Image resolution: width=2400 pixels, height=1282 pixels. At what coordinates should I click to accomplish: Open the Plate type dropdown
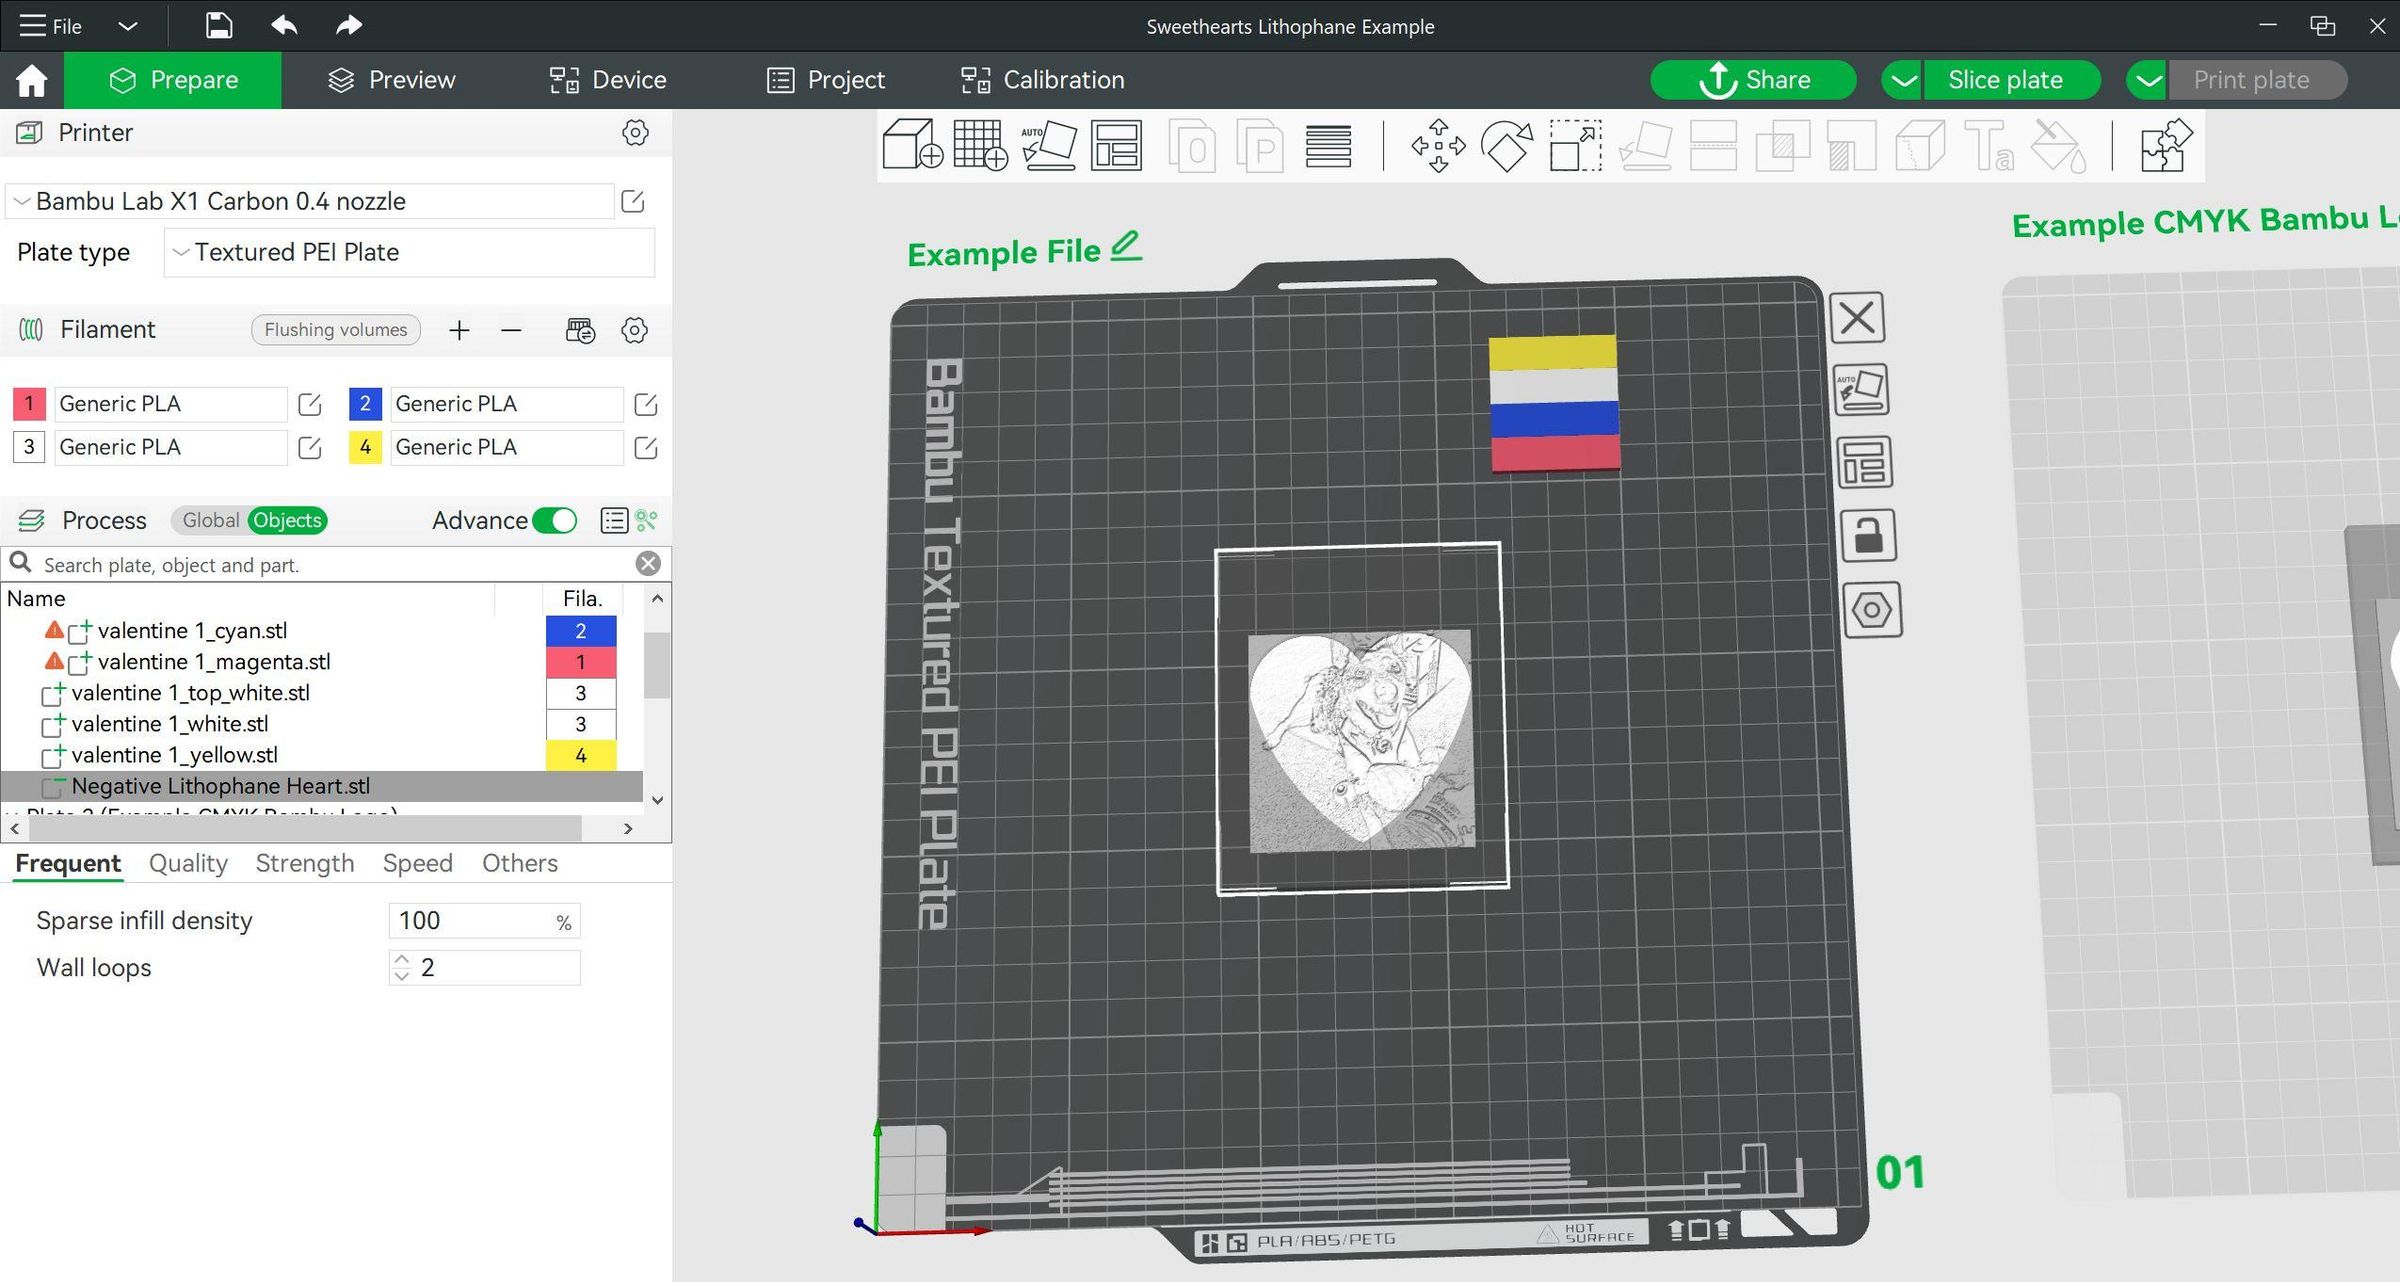(408, 252)
